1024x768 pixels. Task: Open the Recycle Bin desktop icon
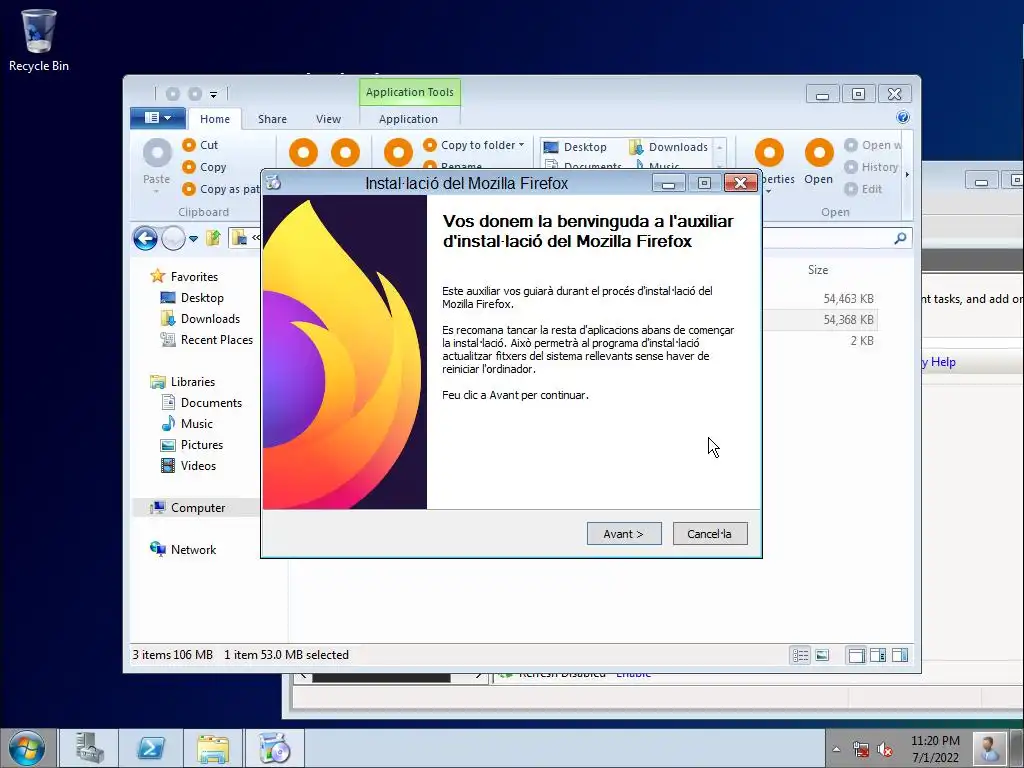click(39, 40)
